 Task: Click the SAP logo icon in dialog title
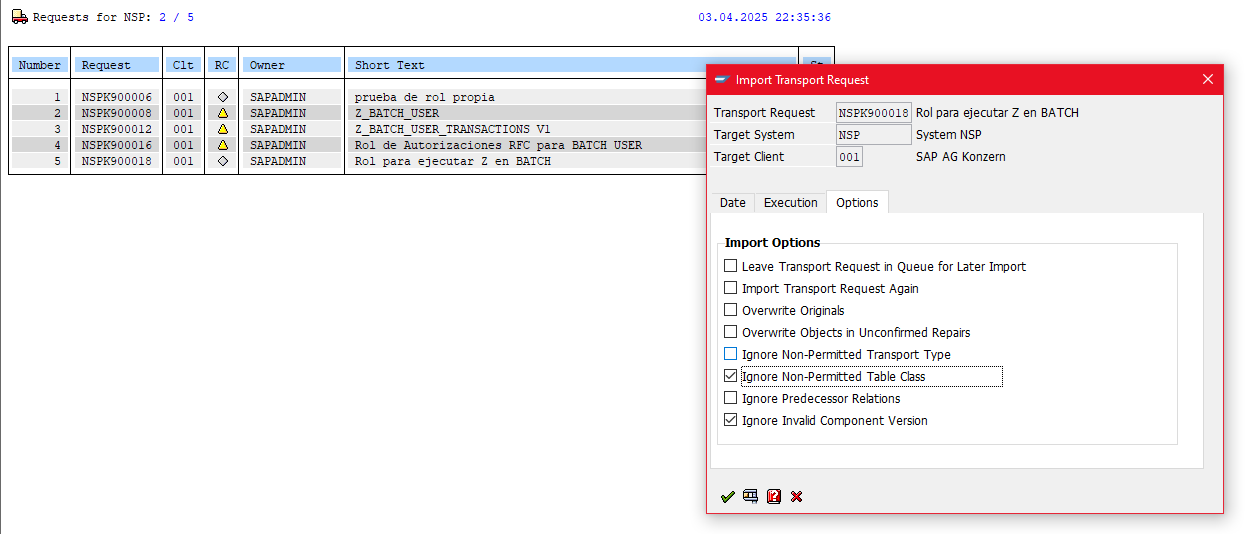coord(721,79)
